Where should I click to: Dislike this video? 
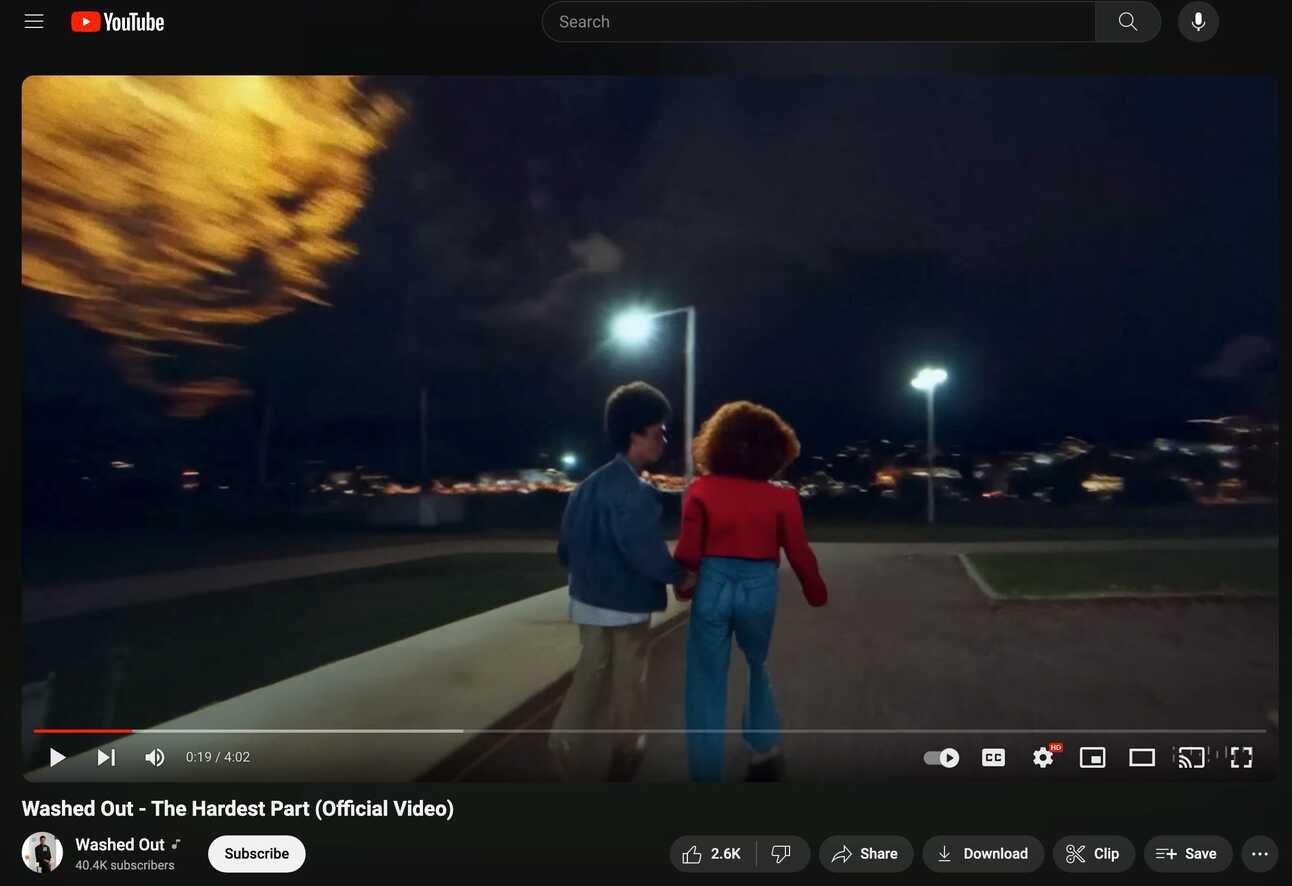click(x=782, y=854)
